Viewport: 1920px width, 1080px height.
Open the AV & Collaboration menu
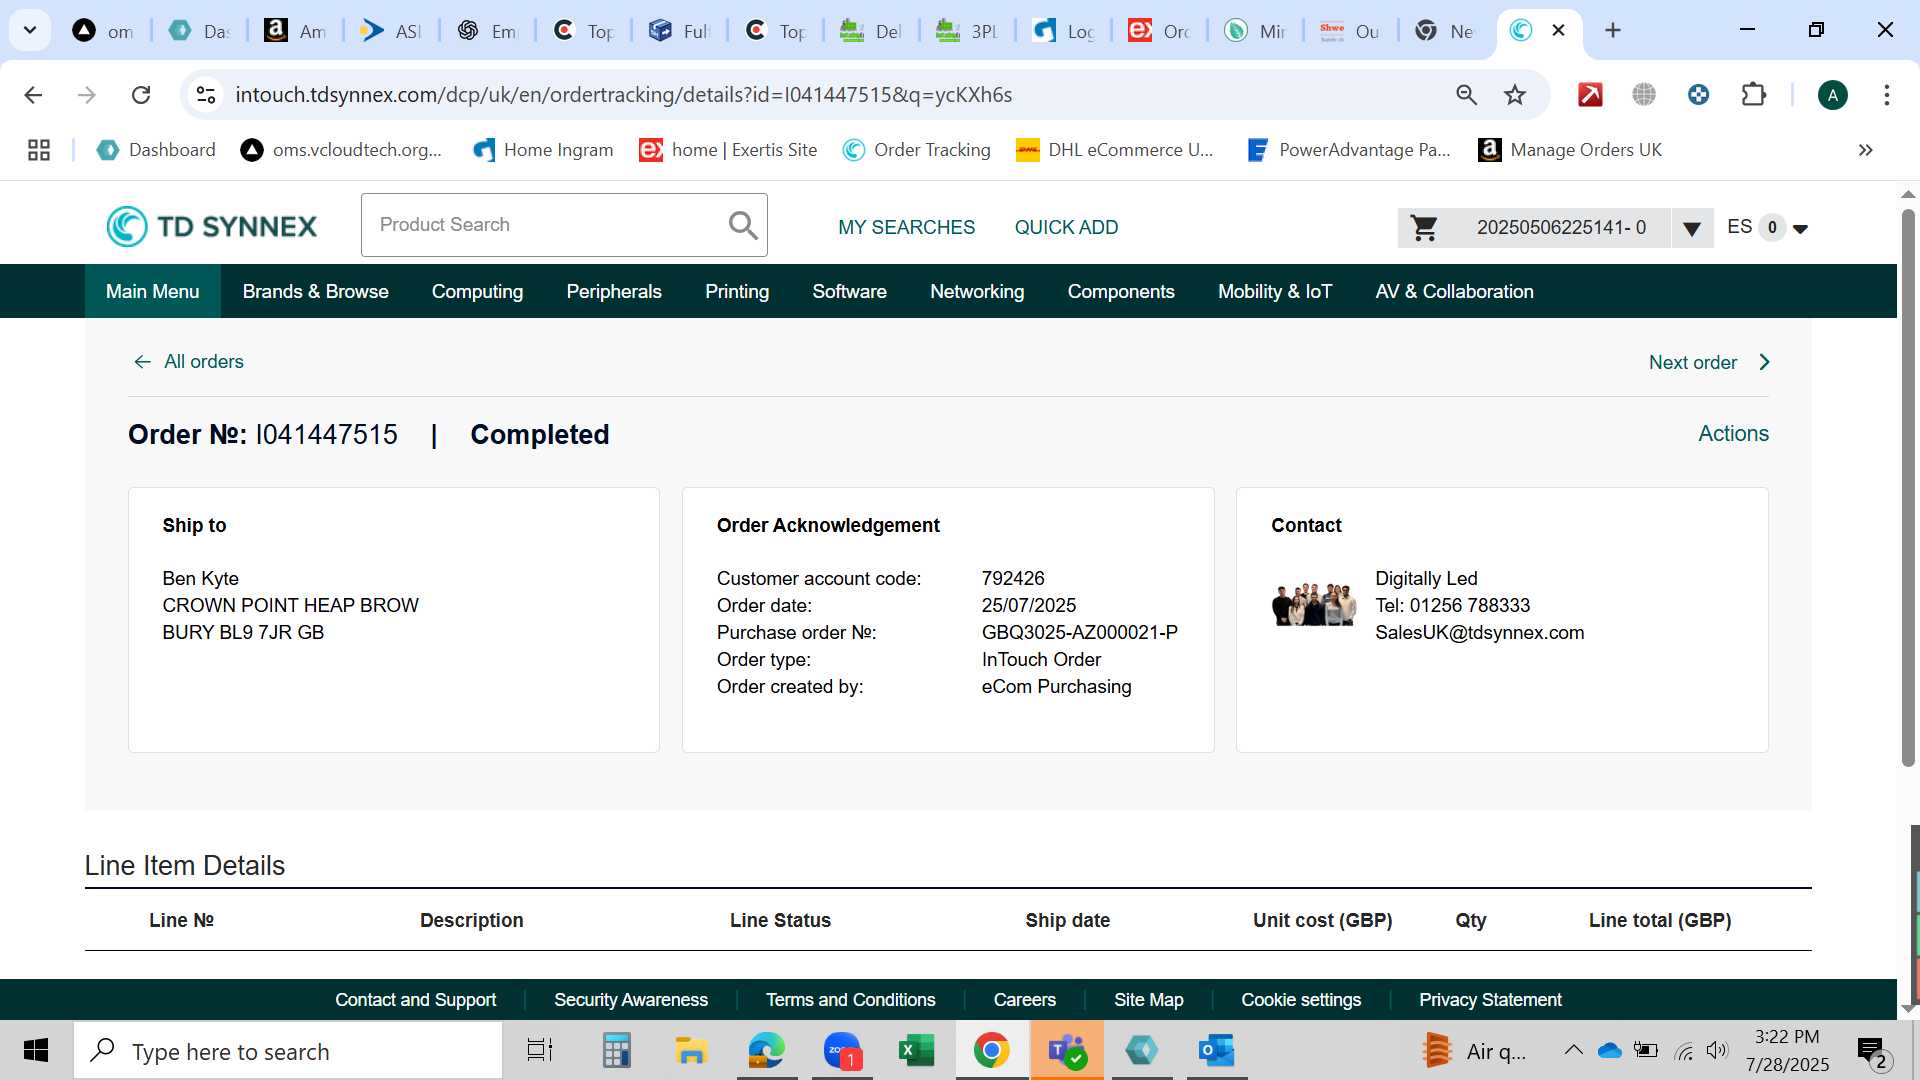pos(1454,291)
